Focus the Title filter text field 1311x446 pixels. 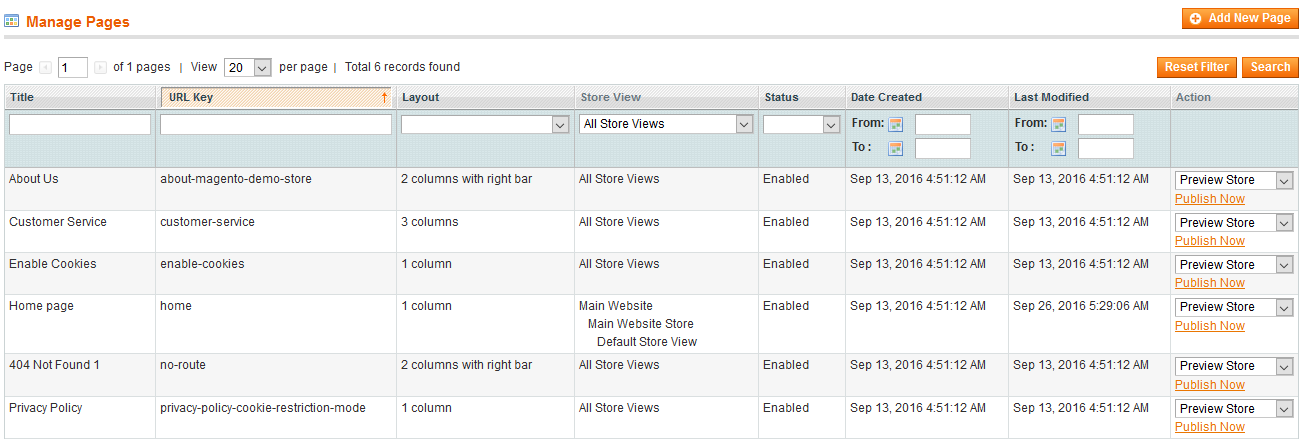click(80, 125)
